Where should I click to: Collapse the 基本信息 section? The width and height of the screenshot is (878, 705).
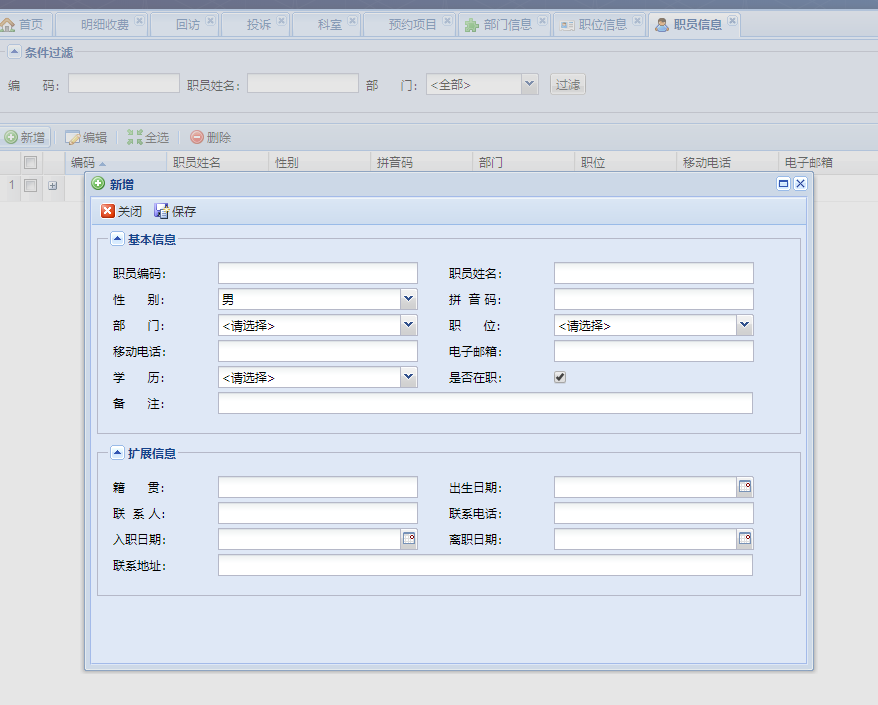[117, 239]
